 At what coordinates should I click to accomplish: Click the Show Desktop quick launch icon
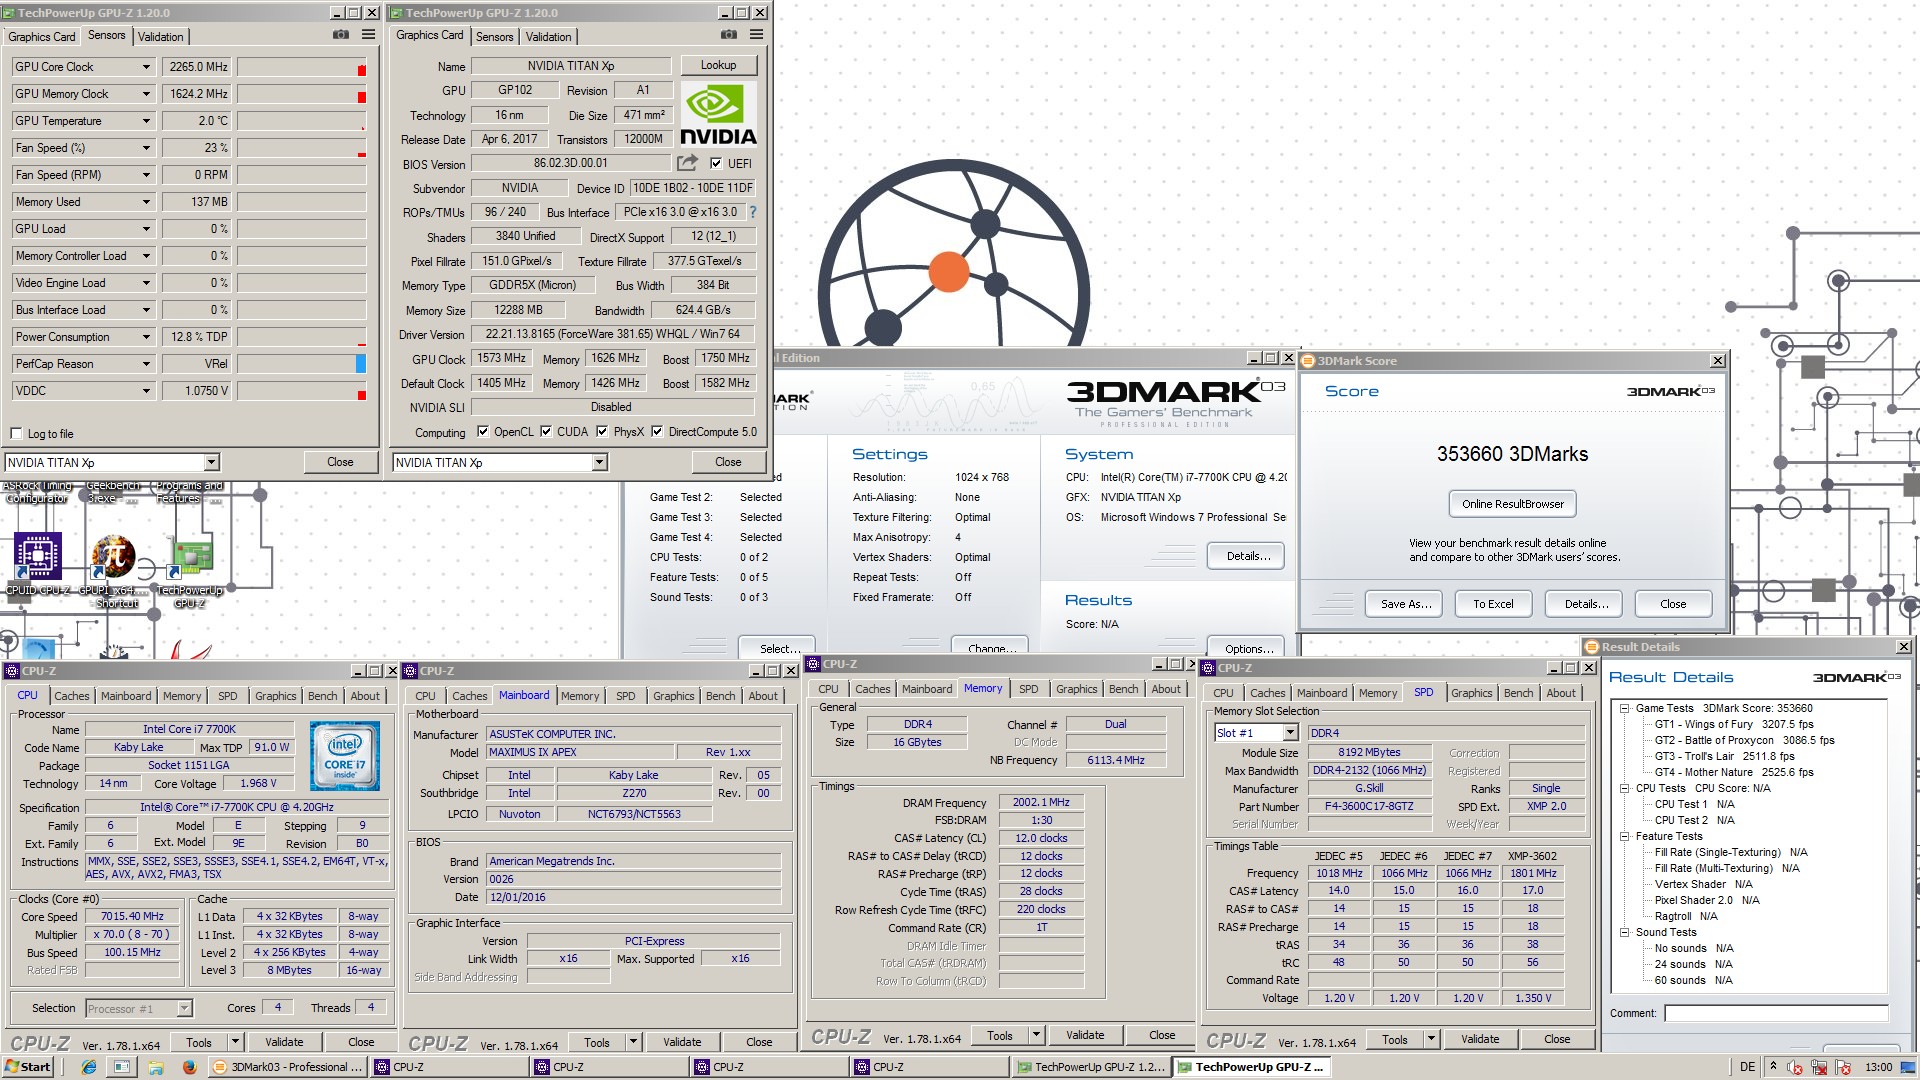[x=121, y=1067]
